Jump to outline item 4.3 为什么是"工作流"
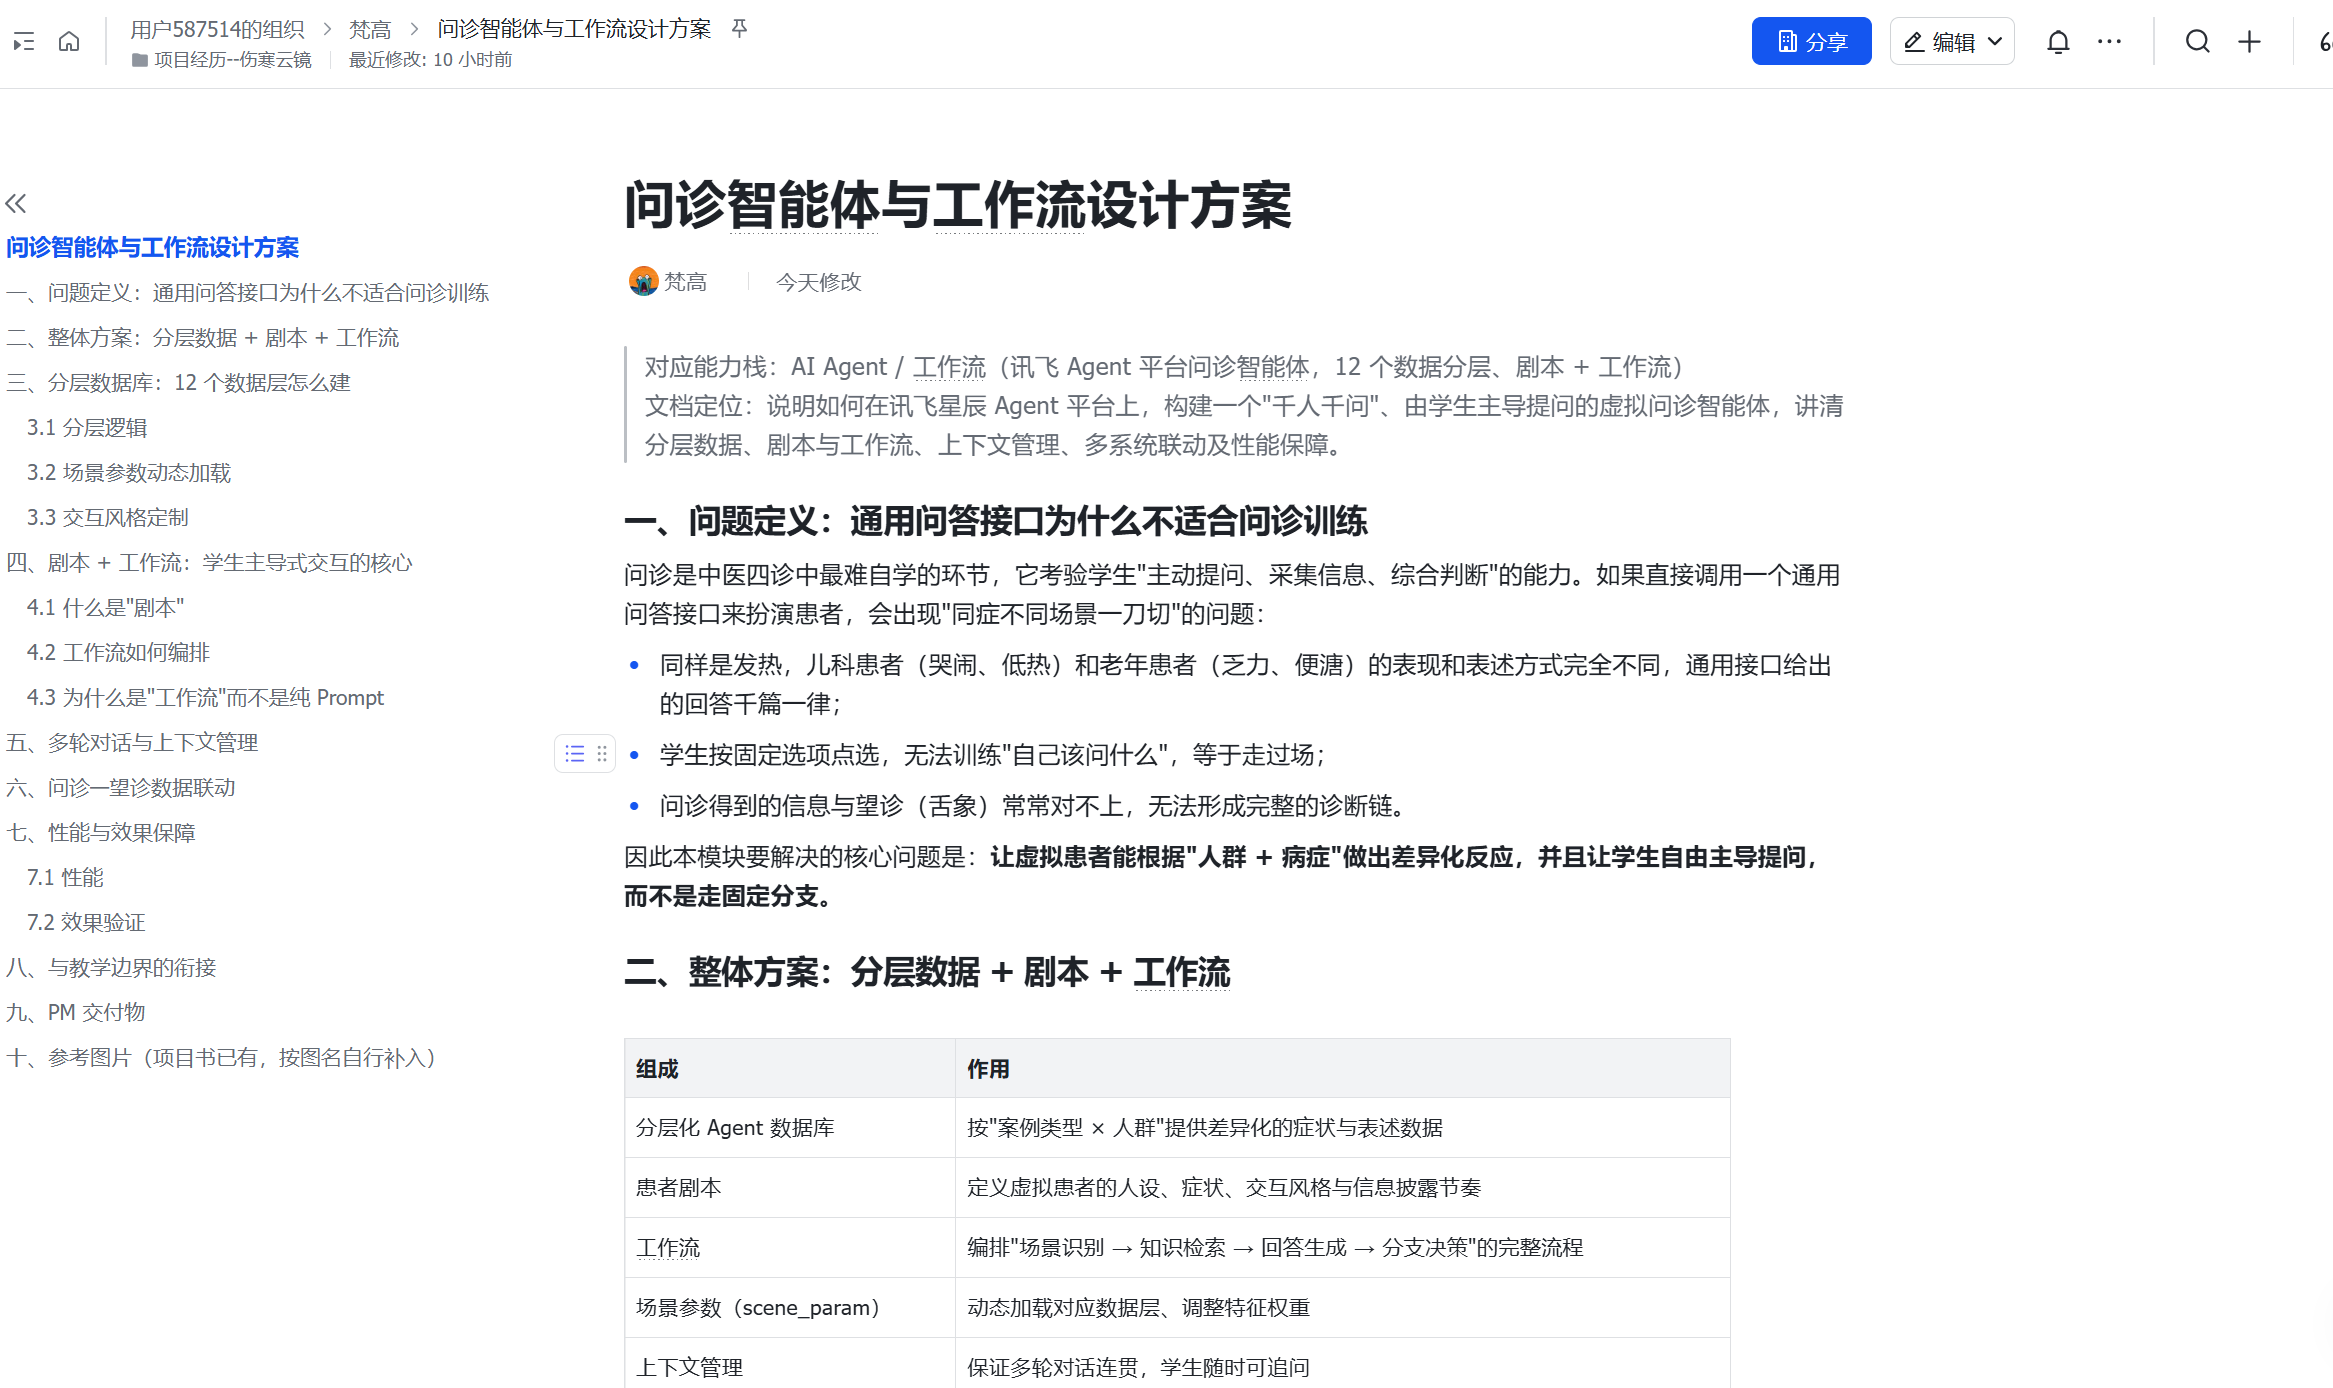This screenshot has height=1388, width=2333. tap(205, 697)
